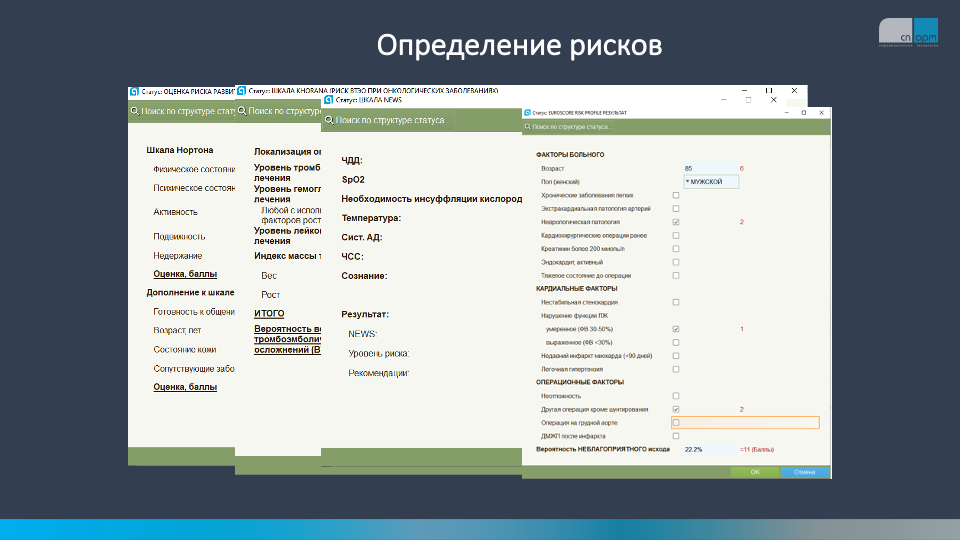Click Уровень риска row in NEWS window
Viewport: 960px width, 540px height.
tap(378, 353)
